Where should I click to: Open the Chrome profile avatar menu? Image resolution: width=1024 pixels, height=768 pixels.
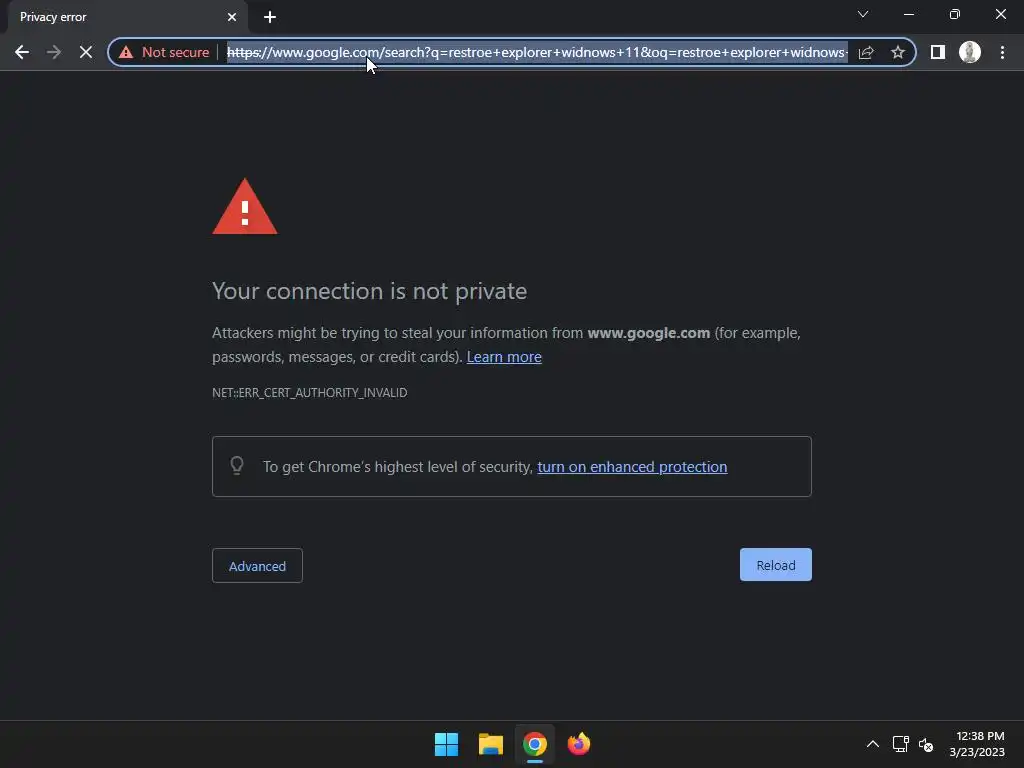[970, 52]
